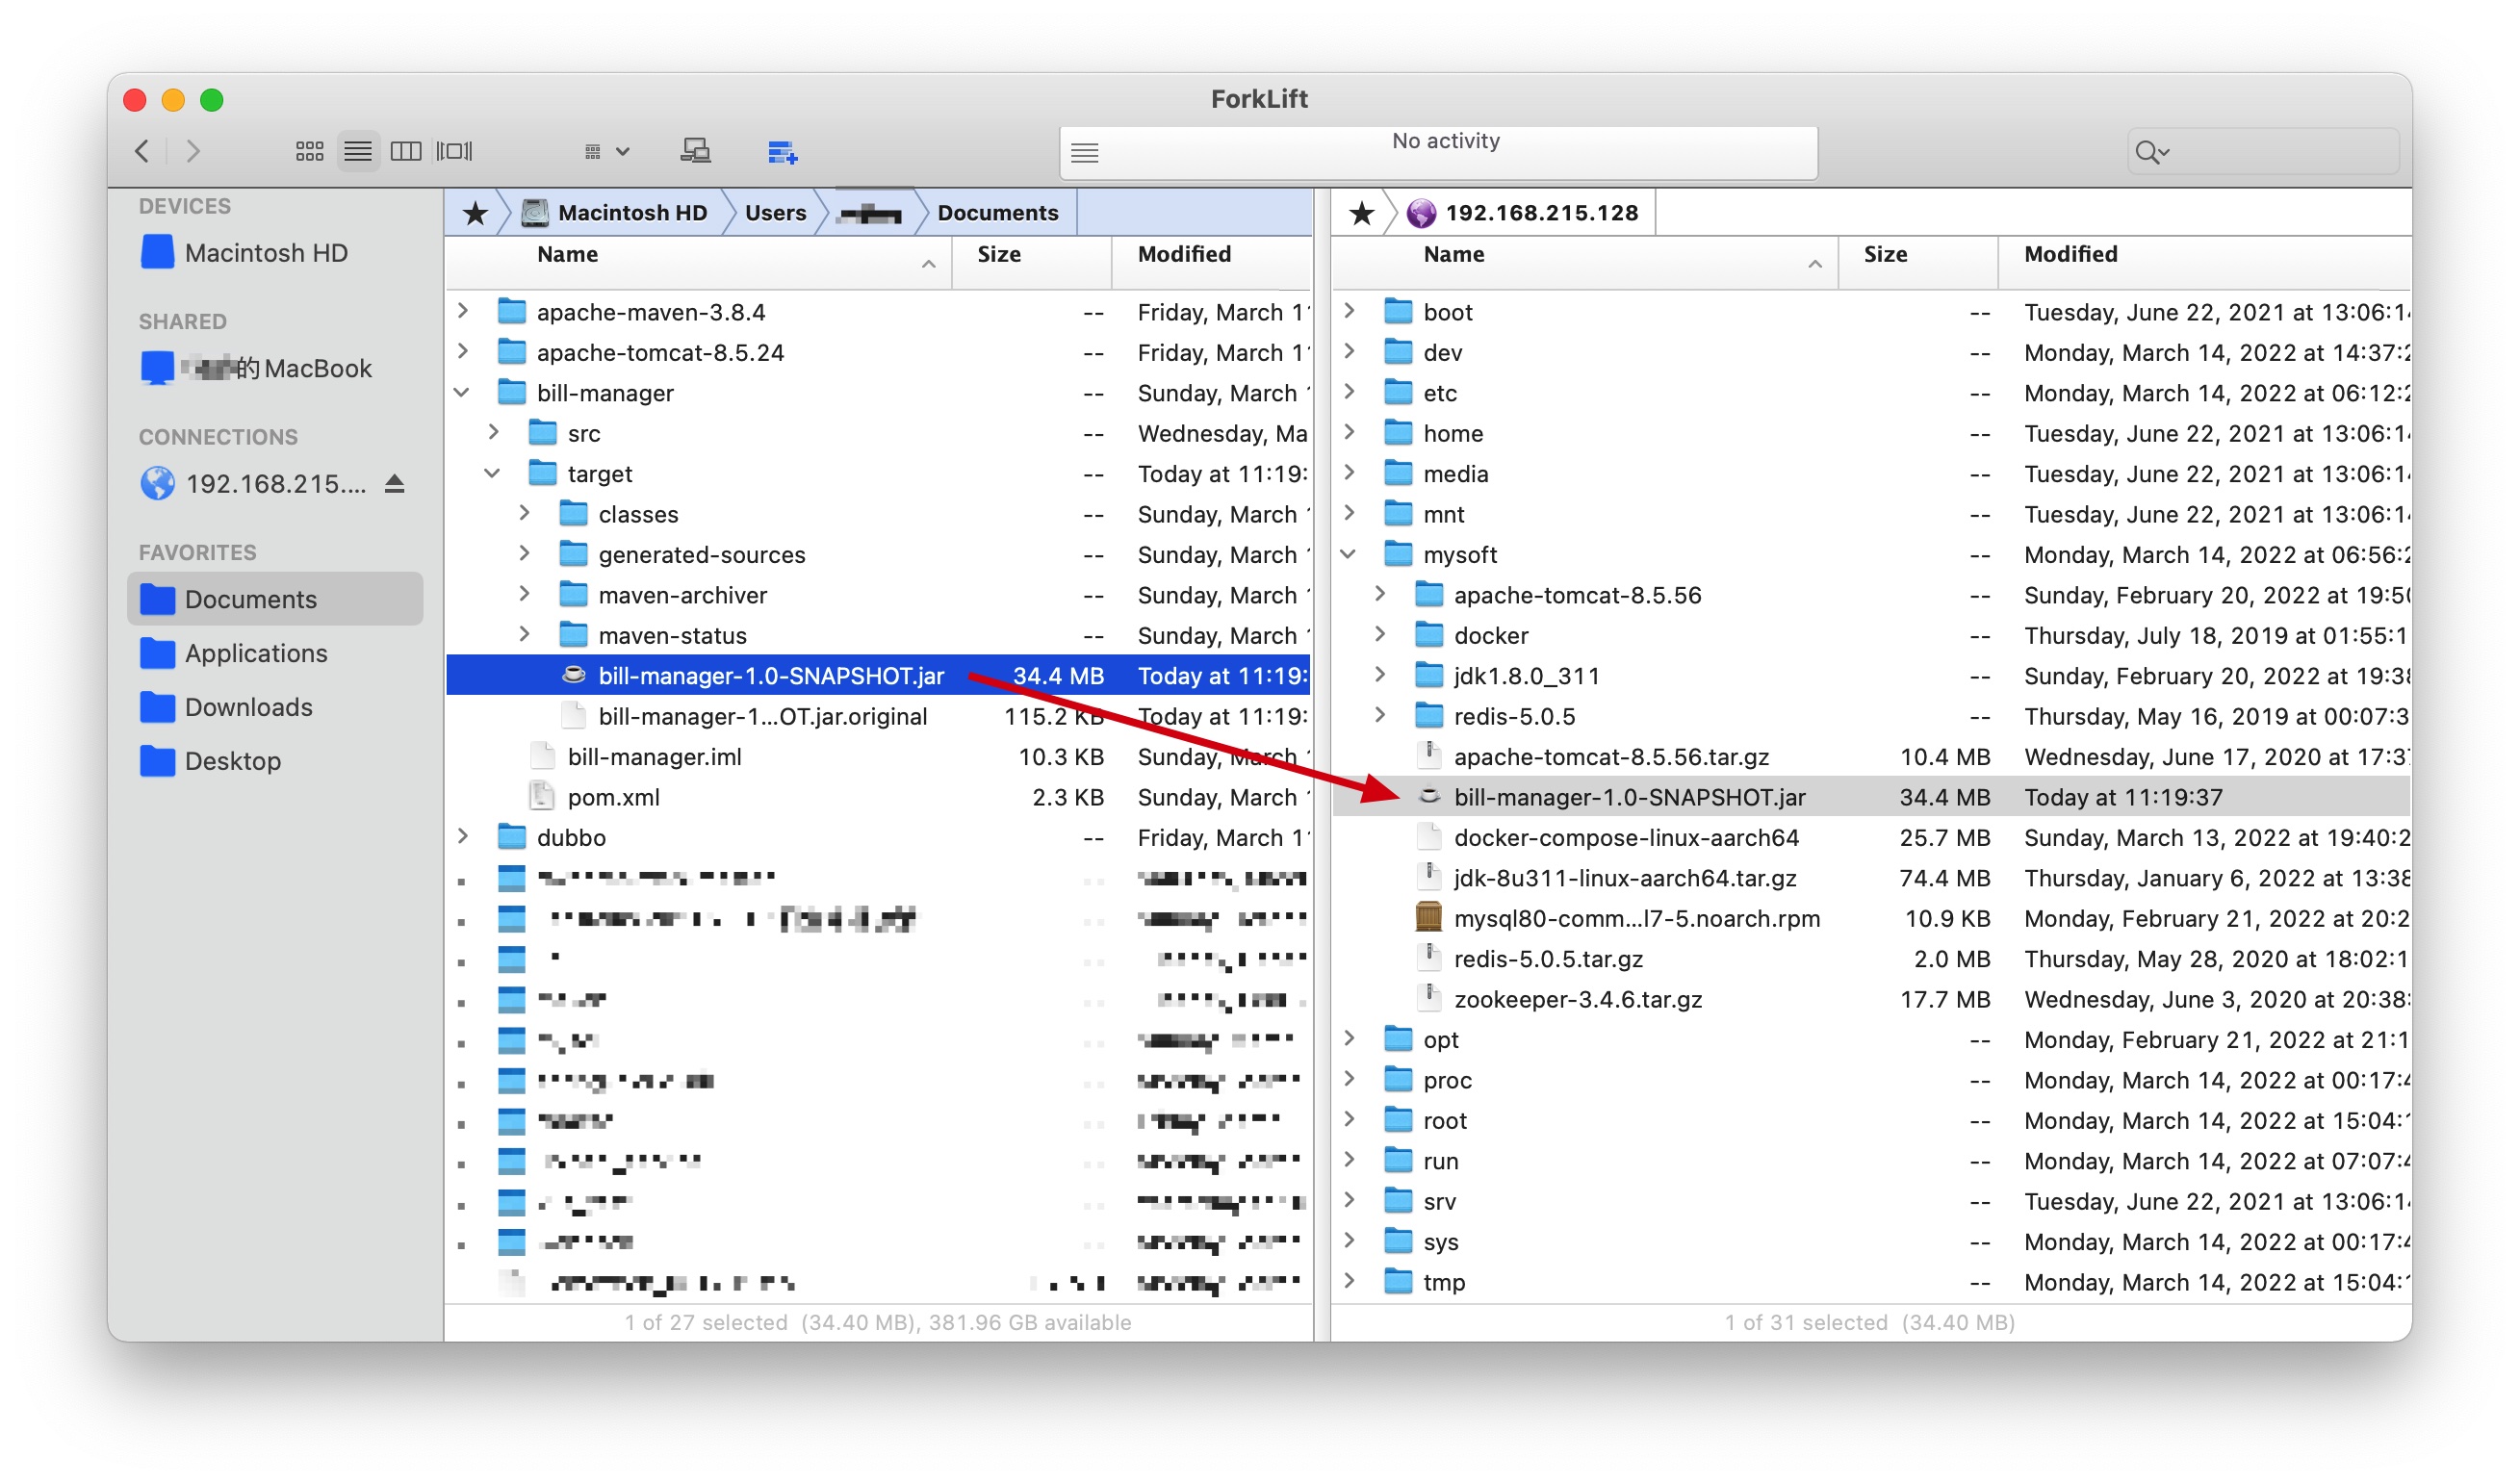Image resolution: width=2520 pixels, height=1484 pixels.
Task: Expand the dubbo folder
Action: [463, 836]
